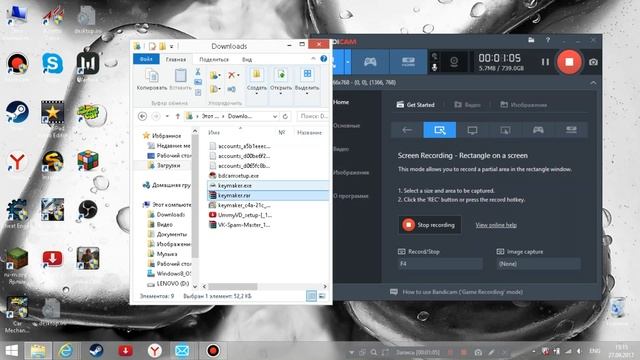Viewport: 640px width, 360px height.
Task: Open the Windows Start button
Action: 11,351
